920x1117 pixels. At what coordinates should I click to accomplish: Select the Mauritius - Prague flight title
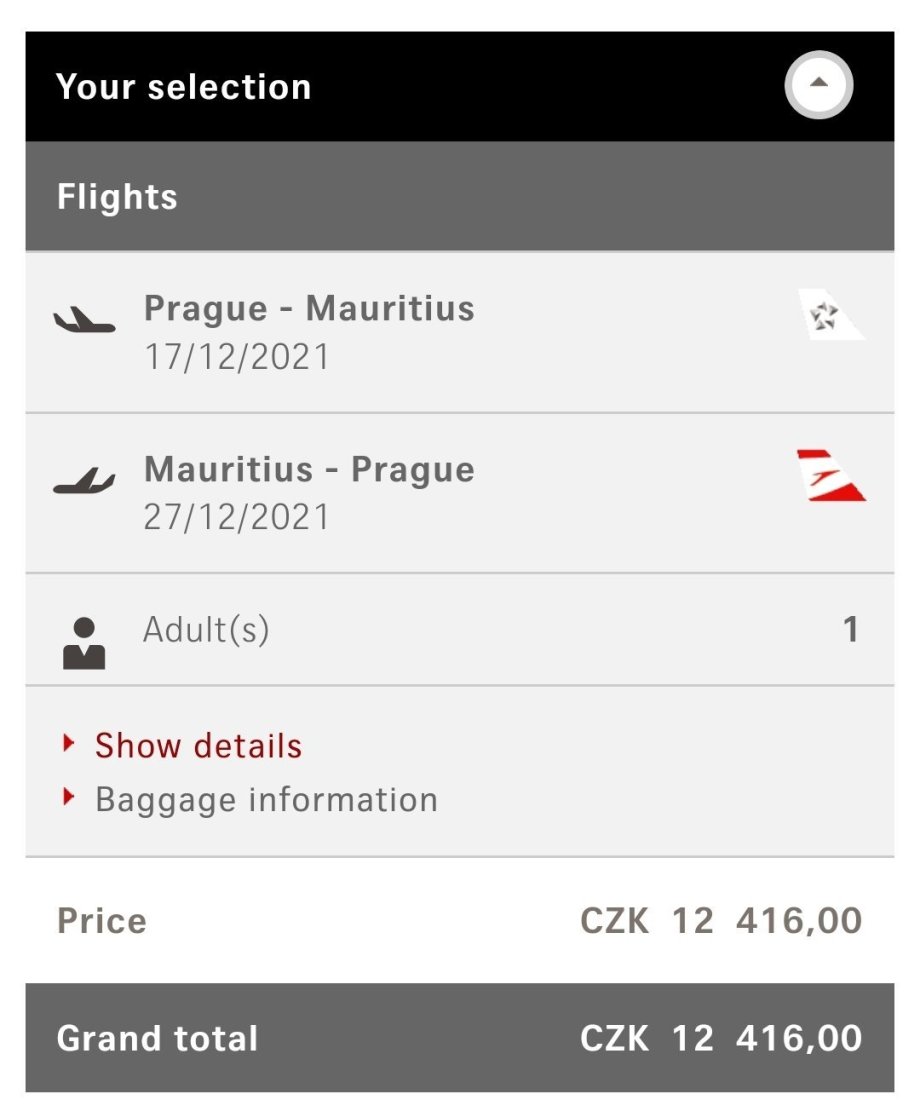[309, 469]
